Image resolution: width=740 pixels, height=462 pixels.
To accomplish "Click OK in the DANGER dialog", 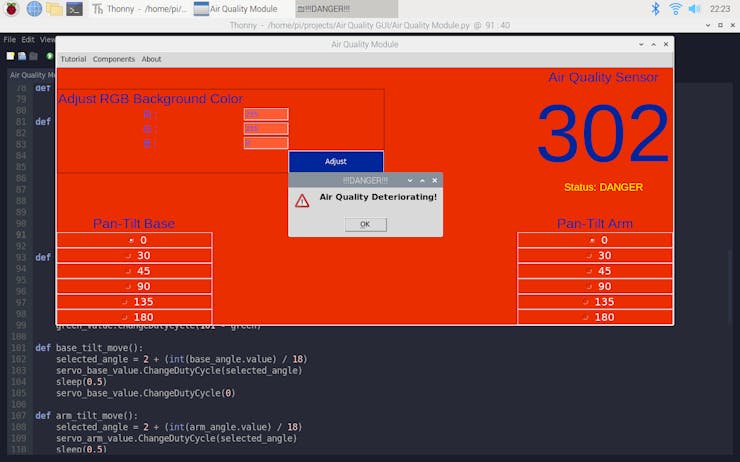I will [x=365, y=224].
